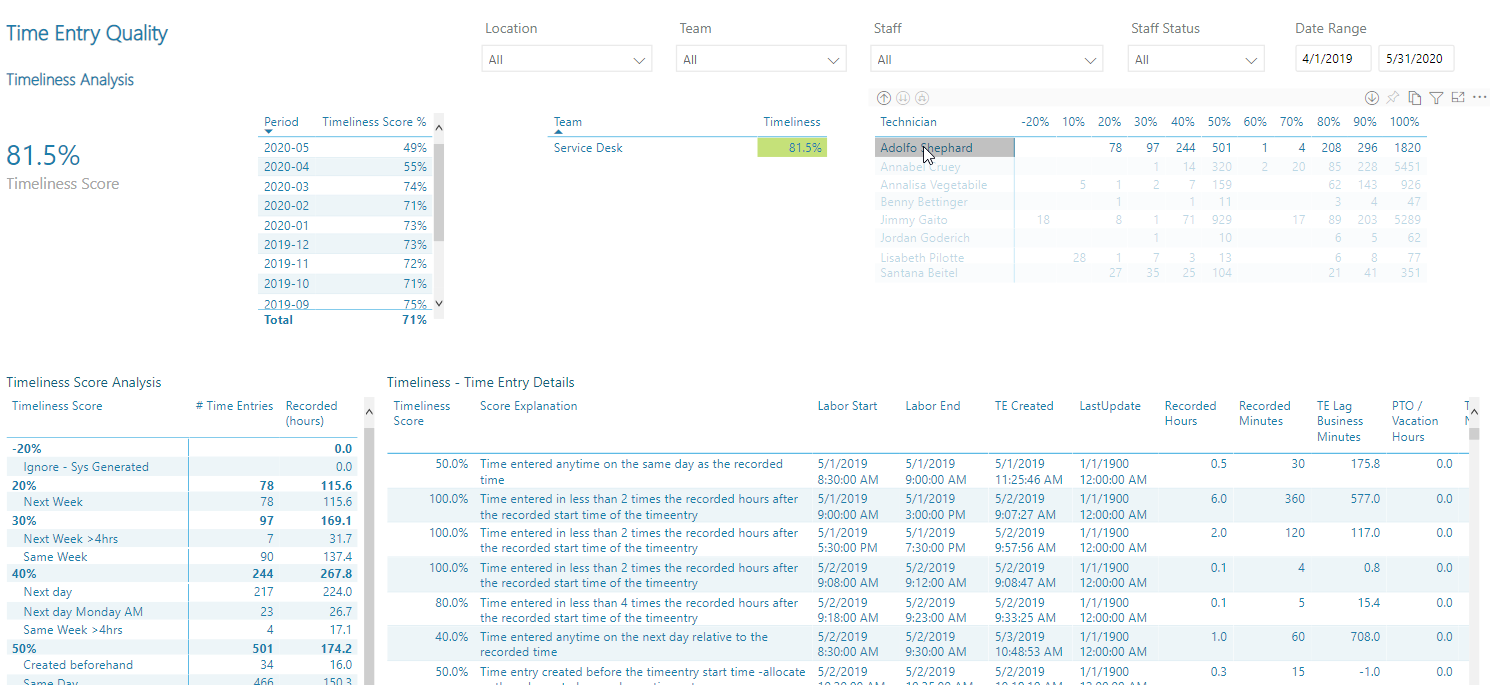1490x685 pixels.
Task: Sort by the Timeliness Score % column
Action: (374, 122)
